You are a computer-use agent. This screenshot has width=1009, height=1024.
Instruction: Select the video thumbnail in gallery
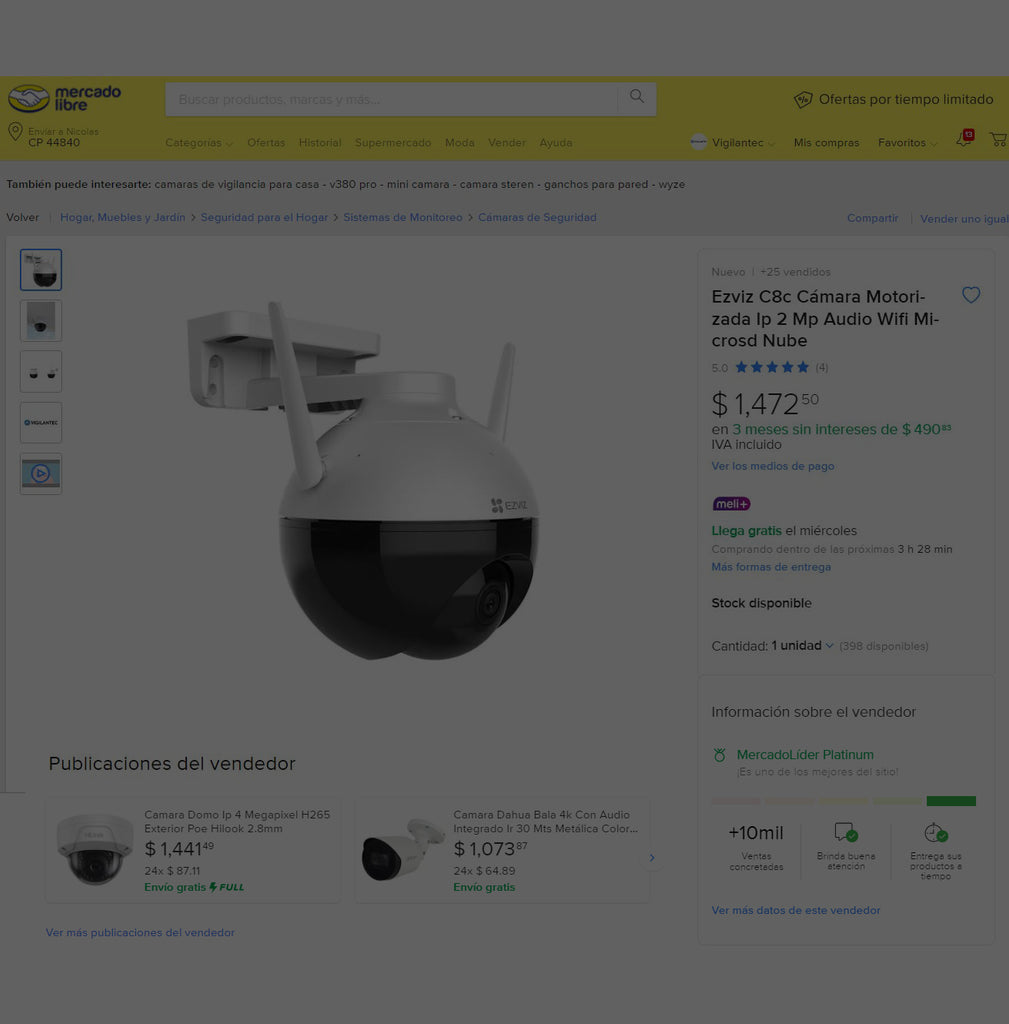pyautogui.click(x=41, y=474)
